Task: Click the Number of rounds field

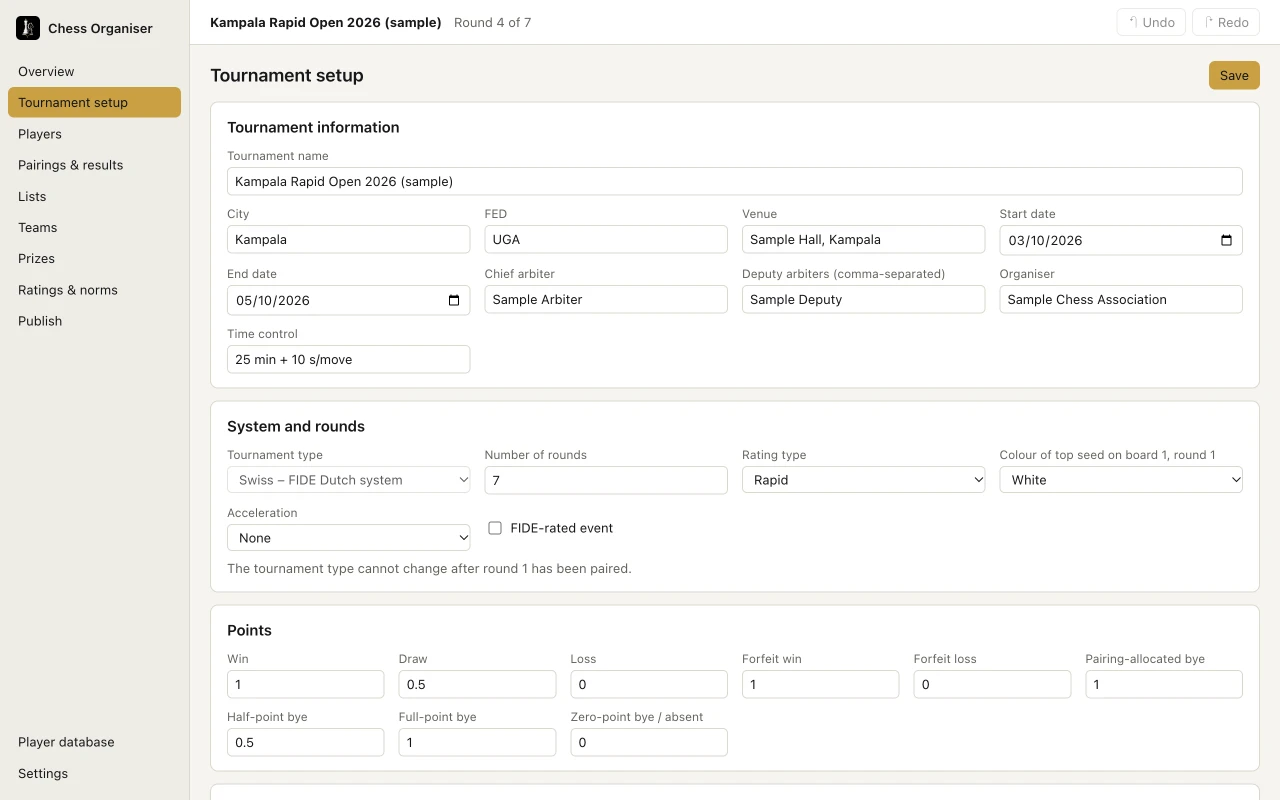Action: [606, 480]
